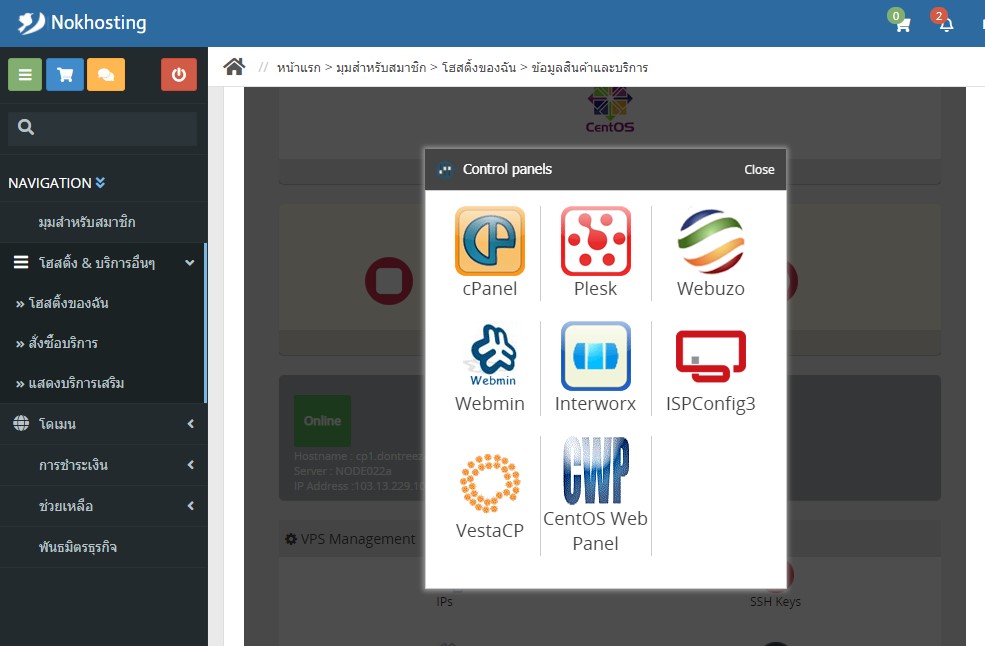The width and height of the screenshot is (985, 646).
Task: Expand the ช่วยเหลือ sidebar menu
Action: (x=104, y=506)
